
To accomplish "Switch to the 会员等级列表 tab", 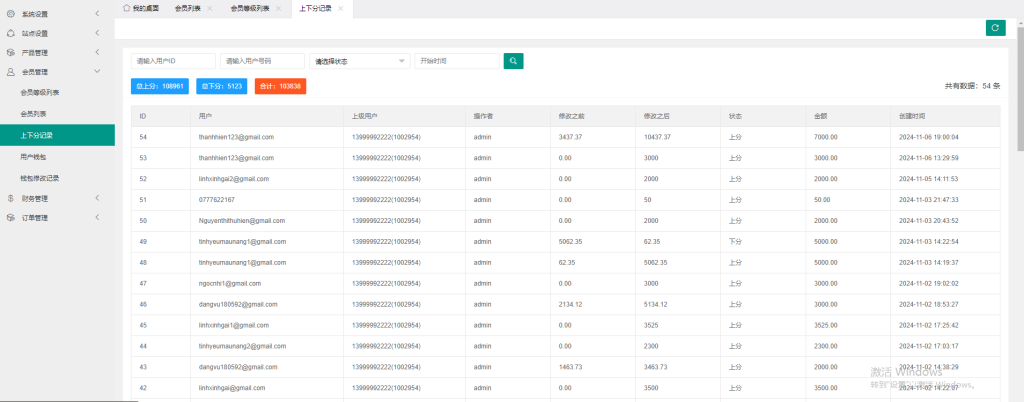I will tap(250, 8).
